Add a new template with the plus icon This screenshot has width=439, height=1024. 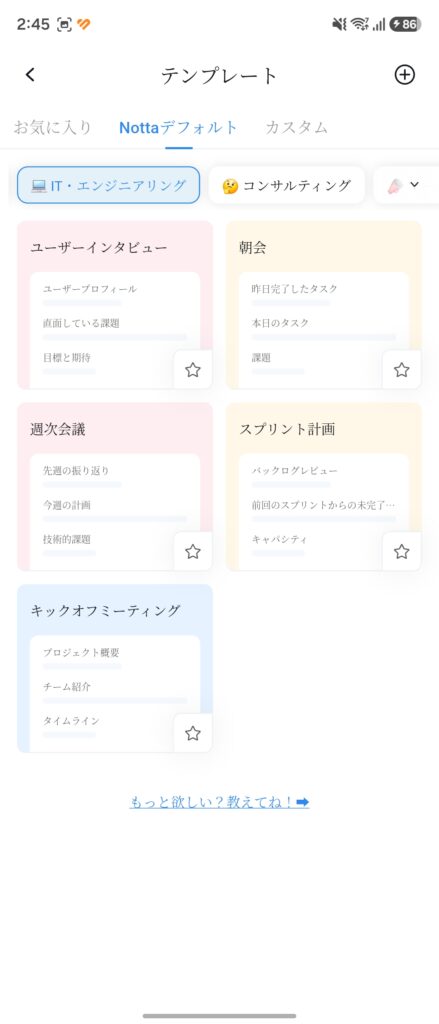(x=405, y=75)
